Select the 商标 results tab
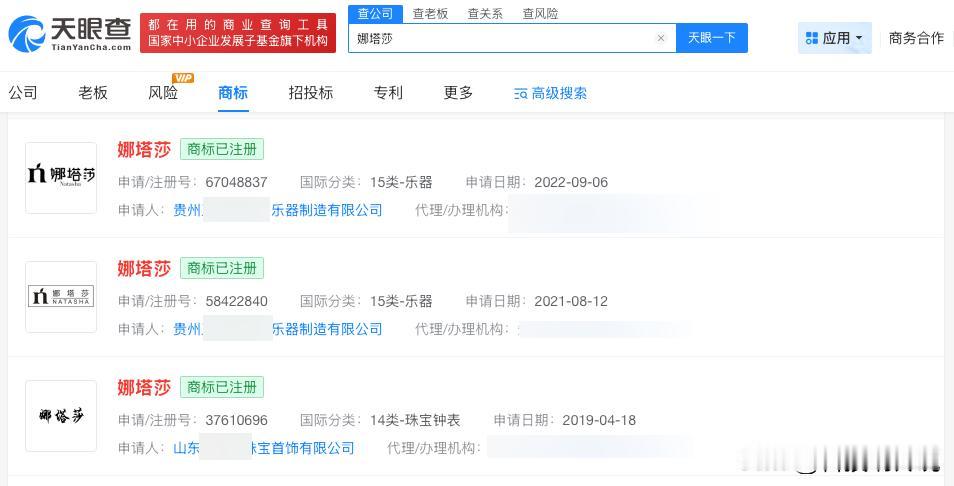 tap(233, 92)
